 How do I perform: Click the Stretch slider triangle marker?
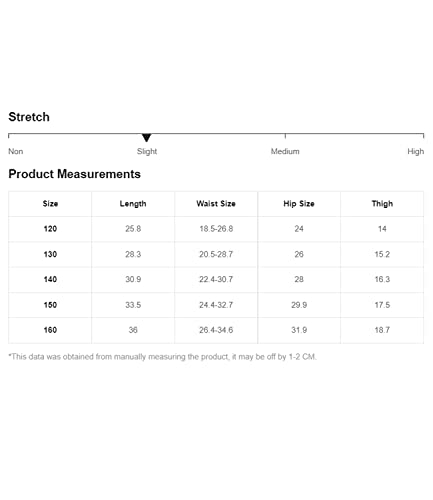pyautogui.click(x=146, y=138)
